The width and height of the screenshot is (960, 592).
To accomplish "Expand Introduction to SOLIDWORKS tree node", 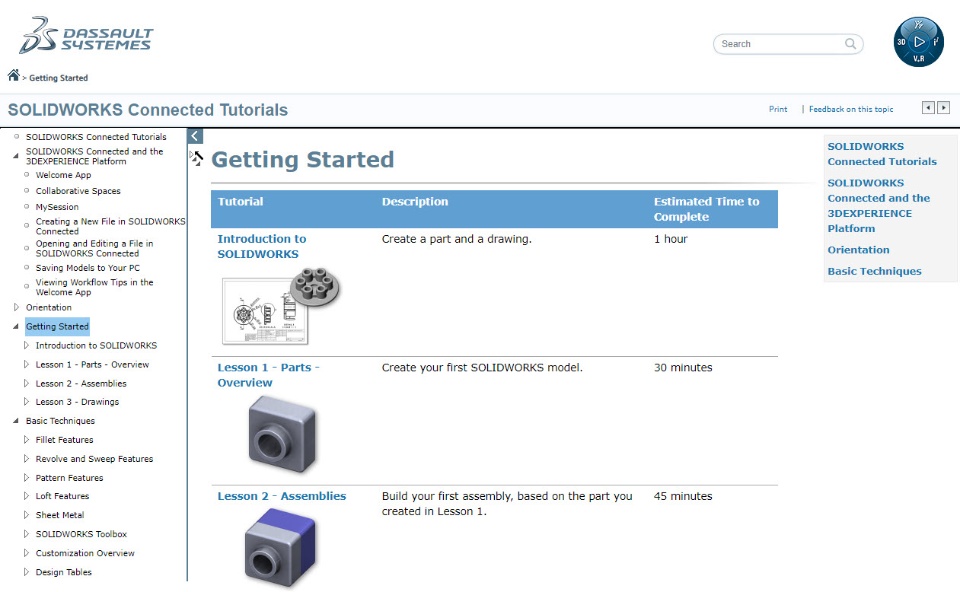I will (x=26, y=345).
